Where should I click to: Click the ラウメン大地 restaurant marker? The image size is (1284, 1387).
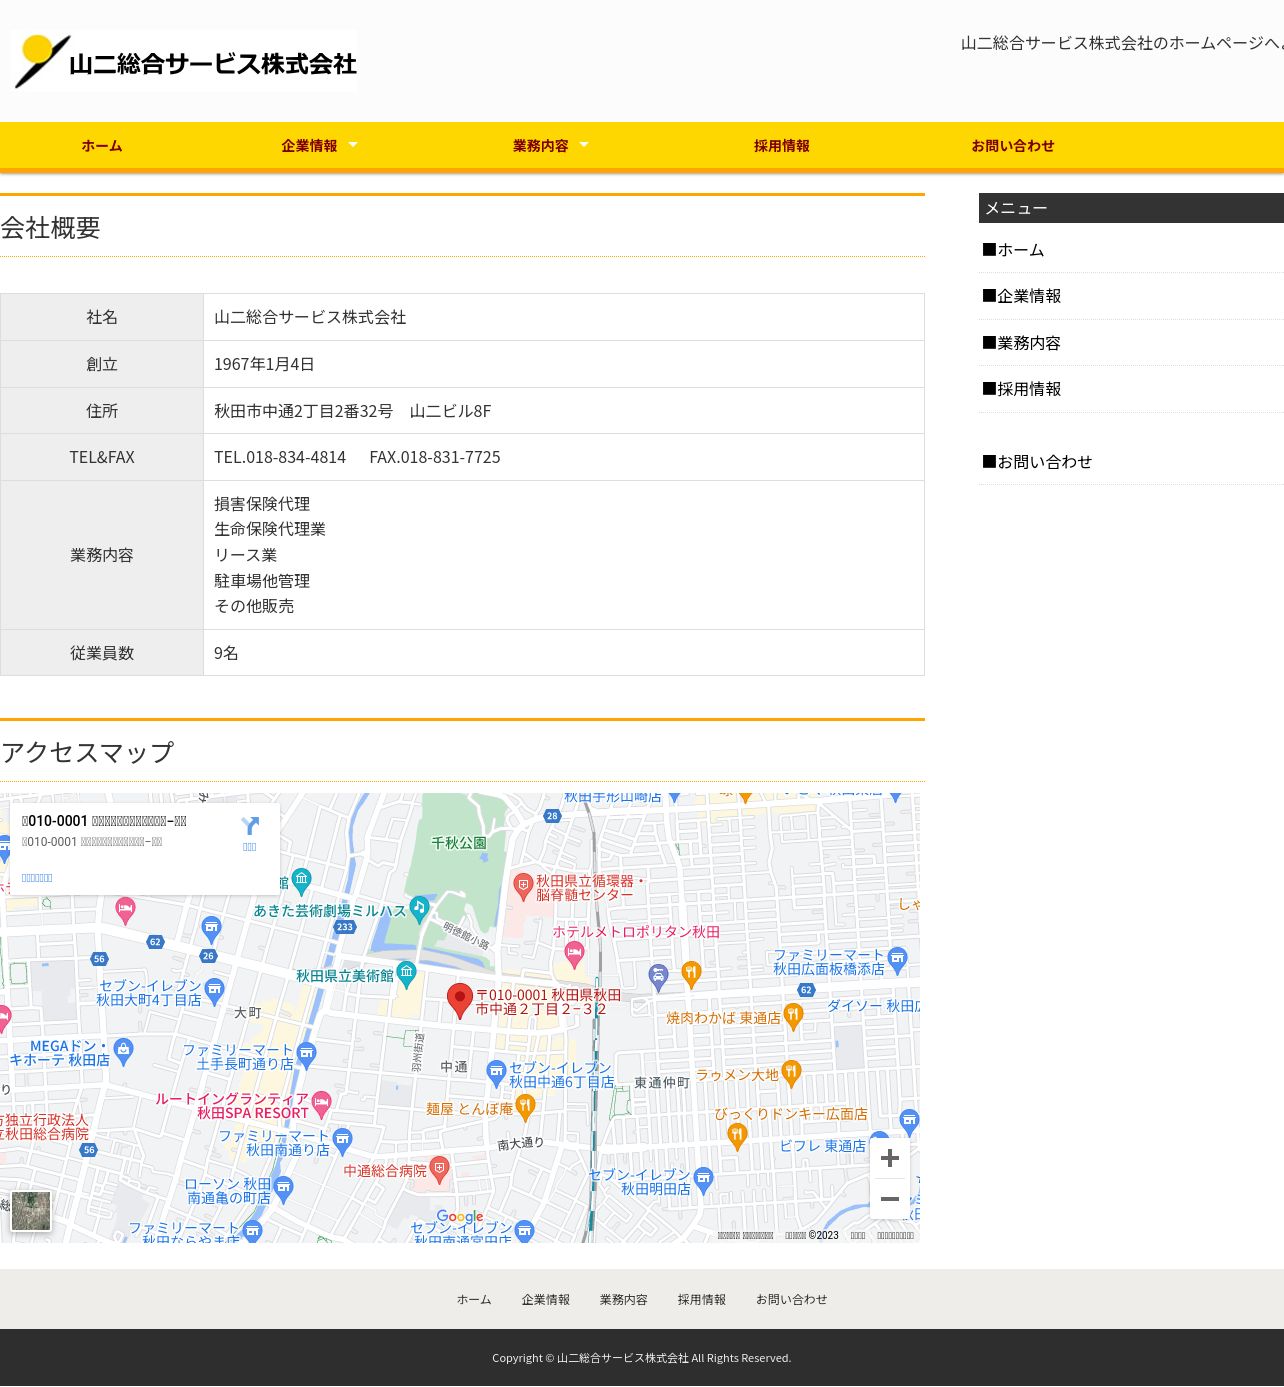[791, 1072]
